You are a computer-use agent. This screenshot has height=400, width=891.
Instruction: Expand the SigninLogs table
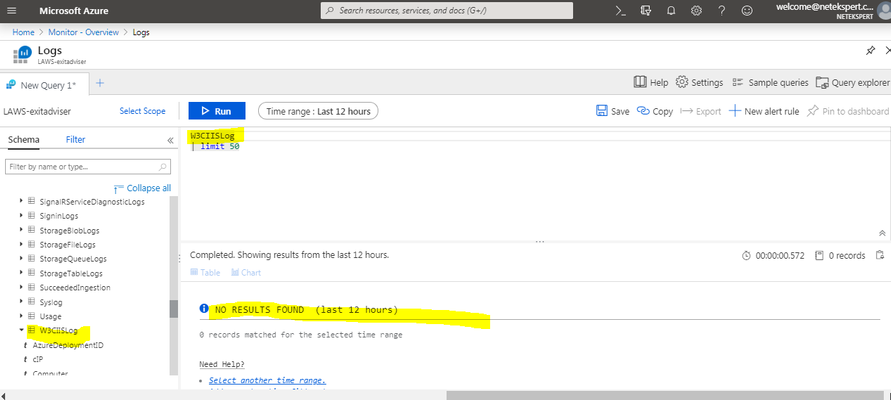(x=22, y=215)
